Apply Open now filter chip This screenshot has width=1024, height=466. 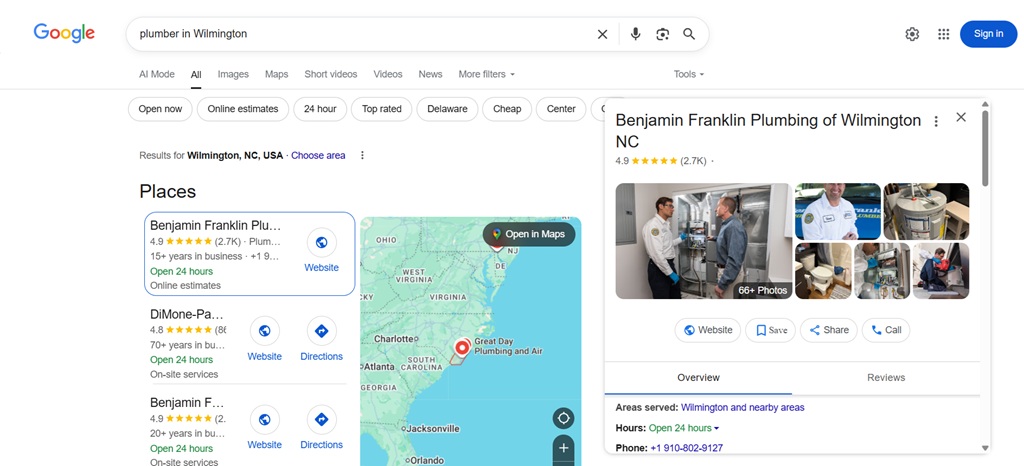(x=160, y=109)
